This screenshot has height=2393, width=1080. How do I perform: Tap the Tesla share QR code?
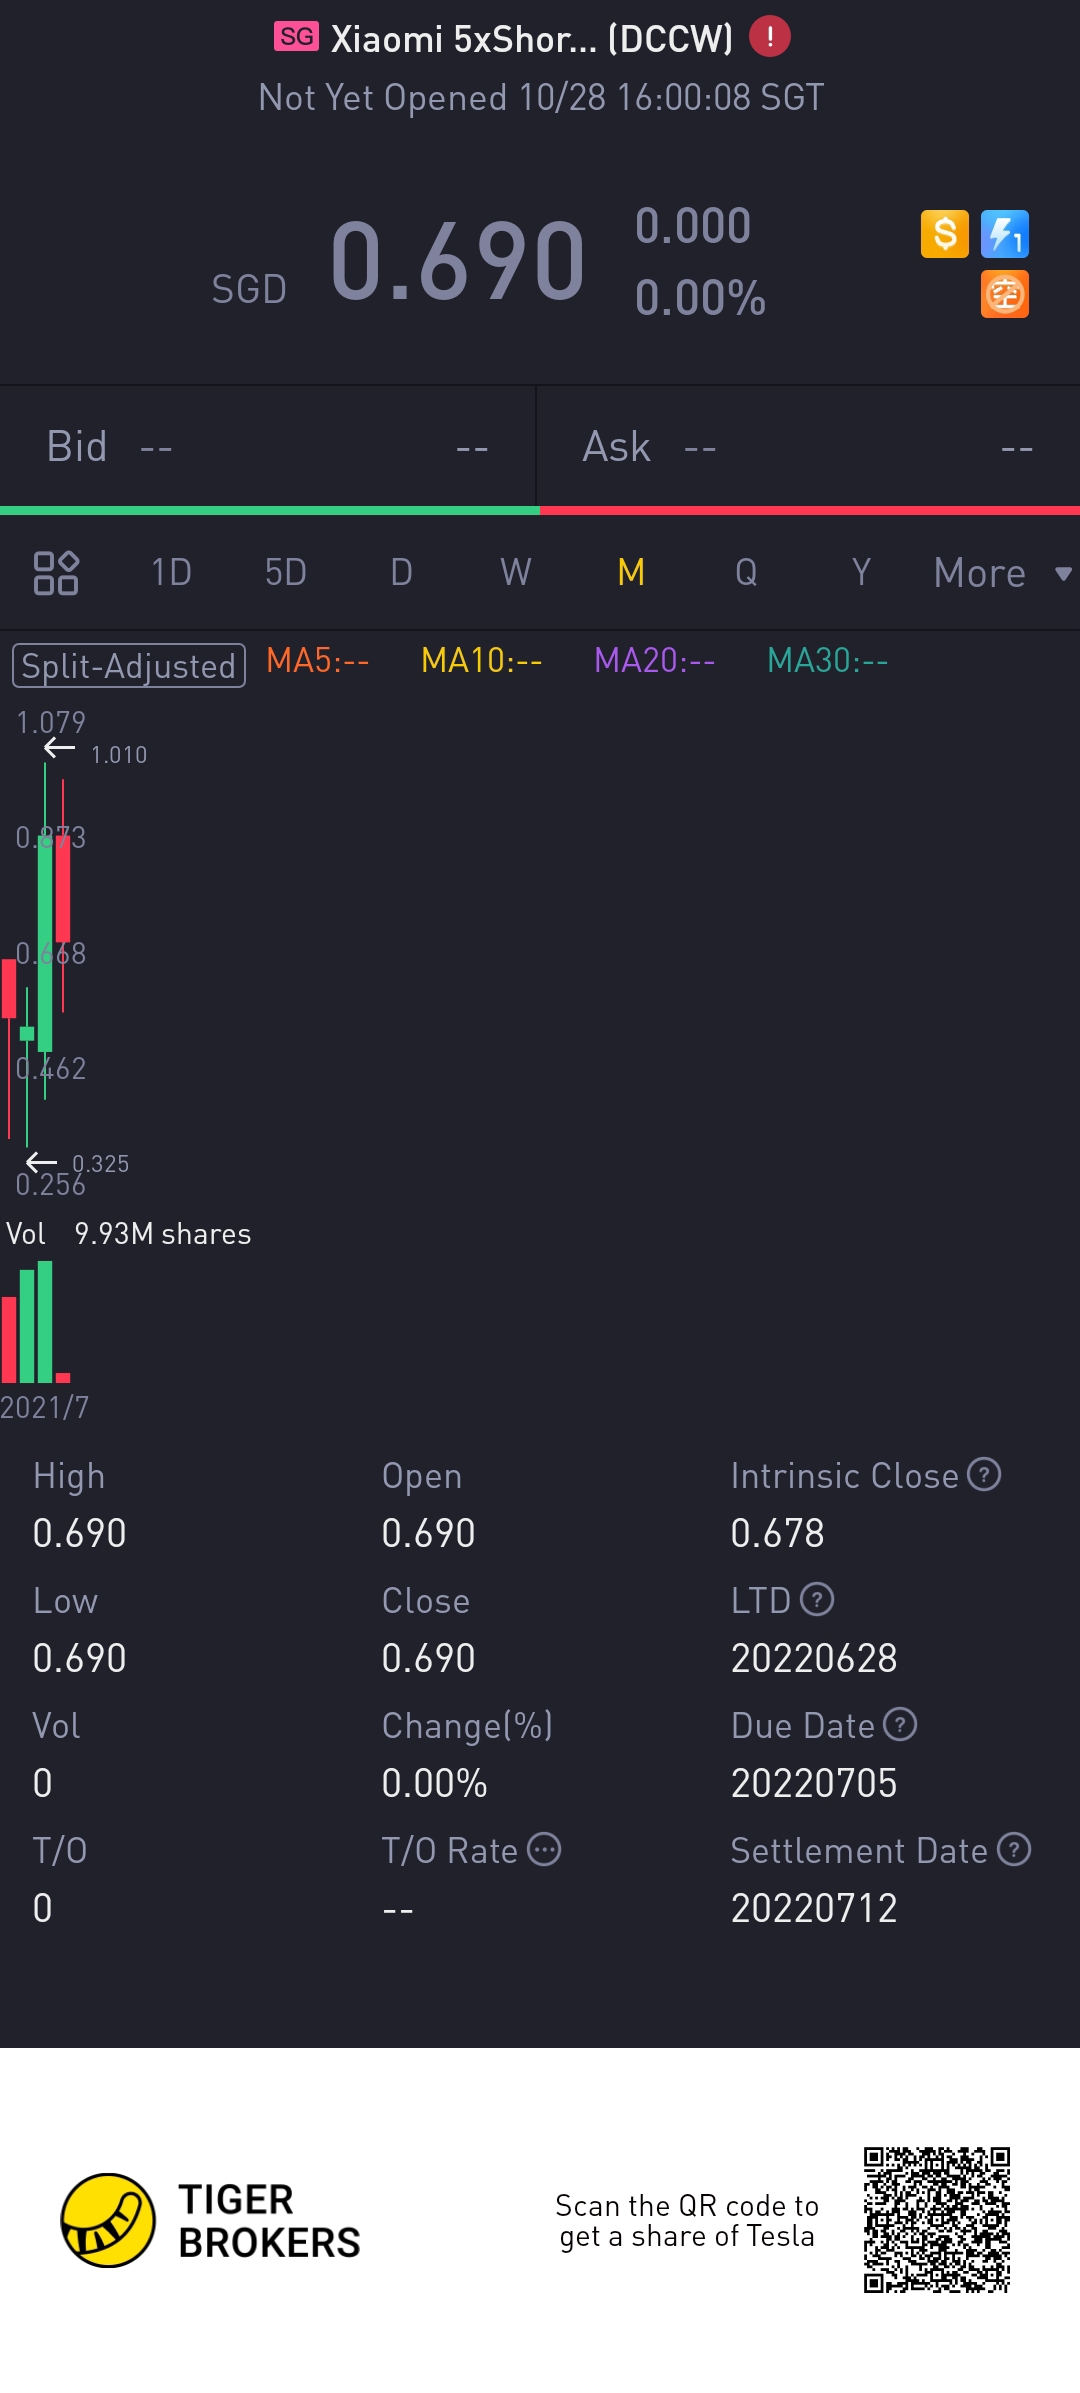tap(937, 2220)
